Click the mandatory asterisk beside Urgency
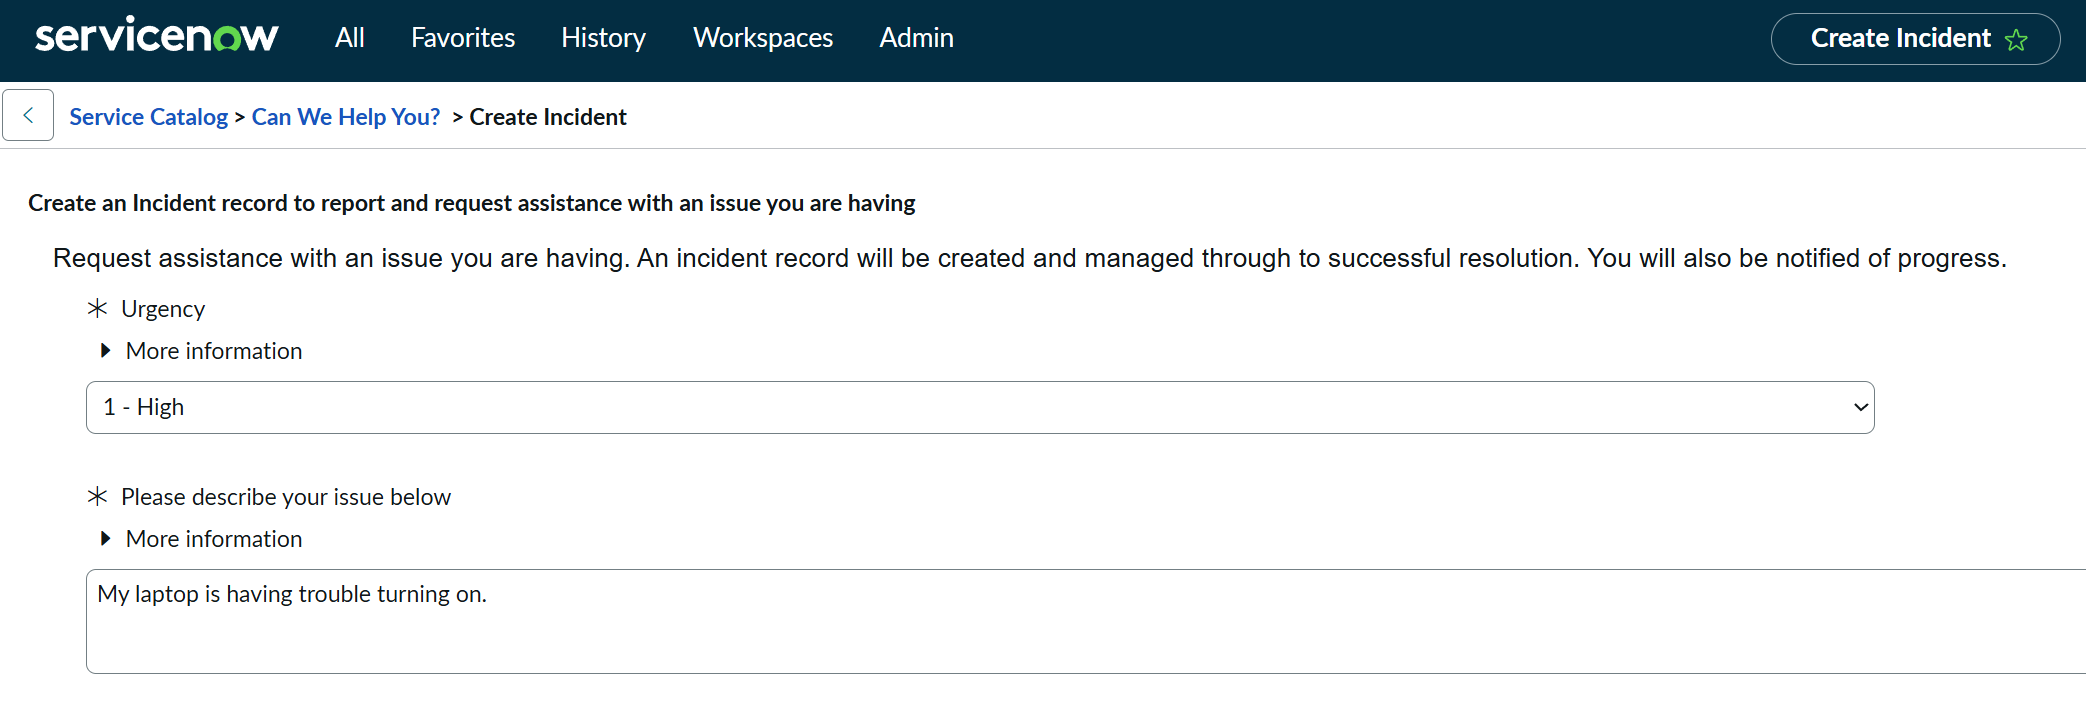 pos(97,308)
